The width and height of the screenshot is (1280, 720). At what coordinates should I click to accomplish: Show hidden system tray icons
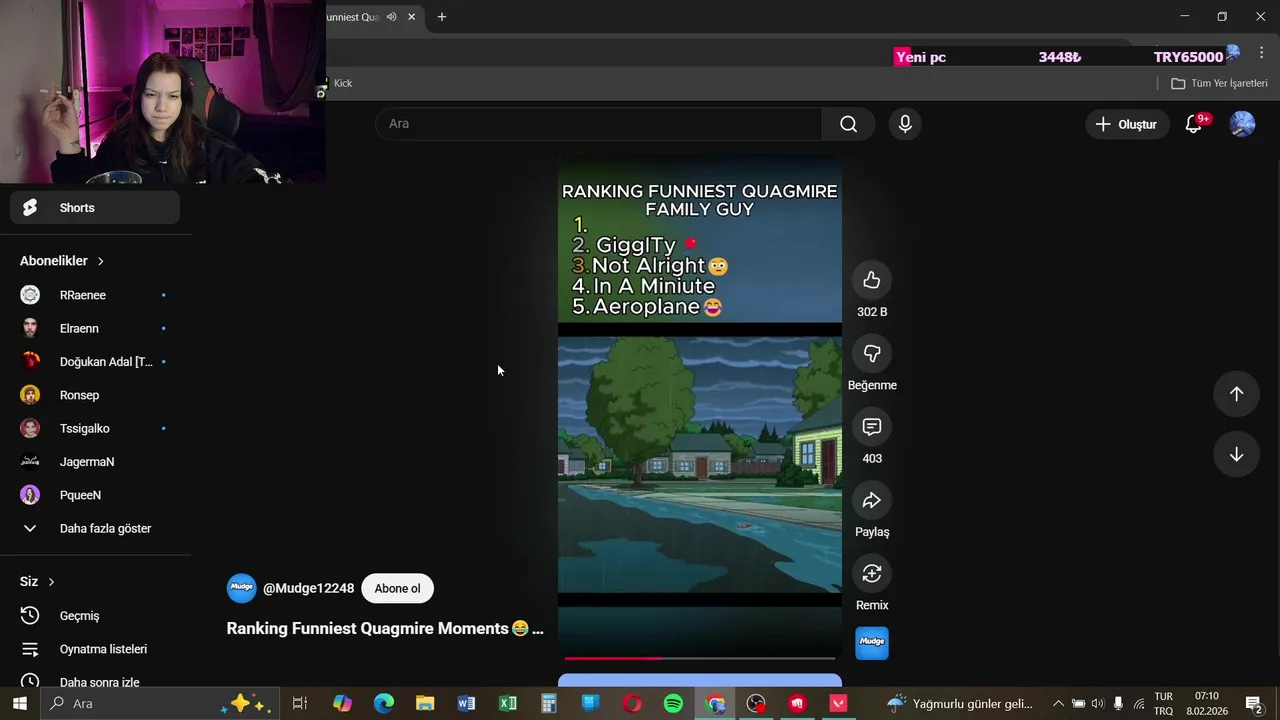pyautogui.click(x=1058, y=703)
